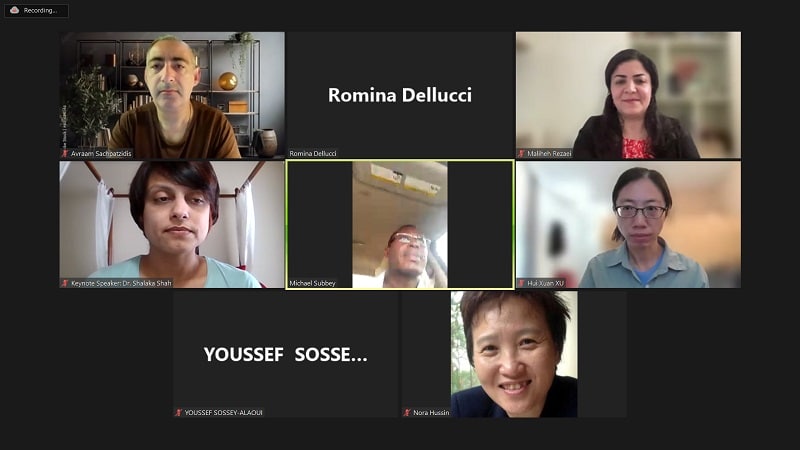Click the Nora Hussin name label
The width and height of the screenshot is (800, 450).
pyautogui.click(x=431, y=412)
